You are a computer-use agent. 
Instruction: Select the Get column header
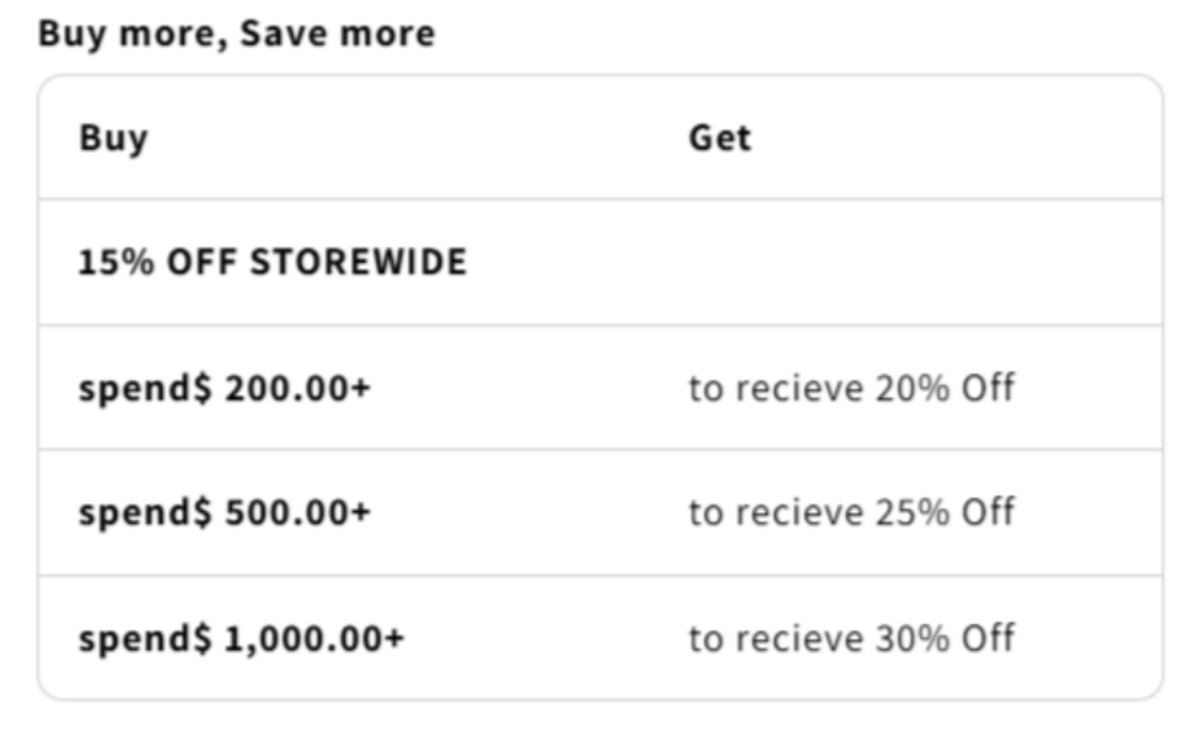[719, 137]
